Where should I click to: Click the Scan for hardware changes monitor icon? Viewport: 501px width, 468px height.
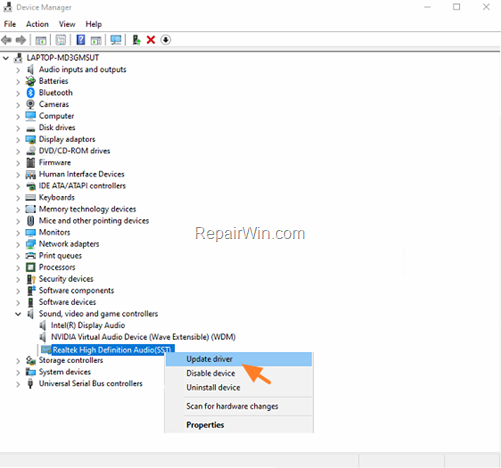click(116, 40)
